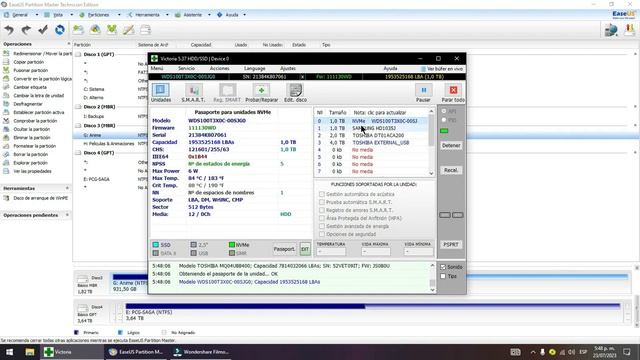Check Prueba automática S.M.A.R.T. option
This screenshot has height=360, width=640.
[322, 202]
